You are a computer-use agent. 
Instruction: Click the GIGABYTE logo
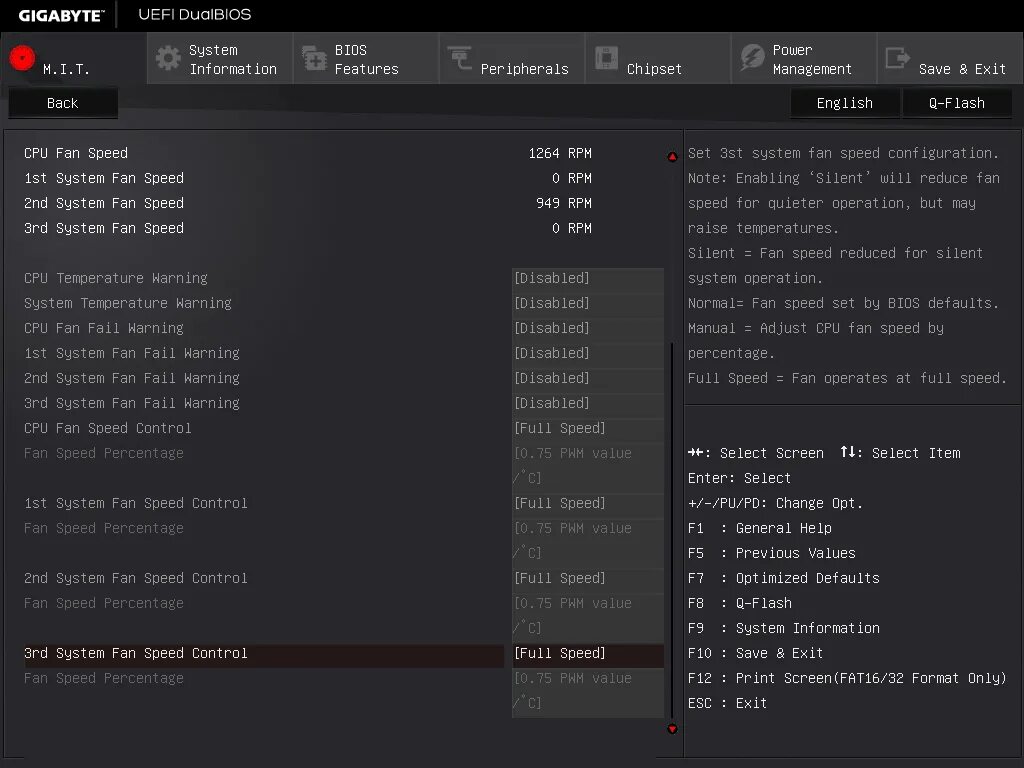(61, 16)
